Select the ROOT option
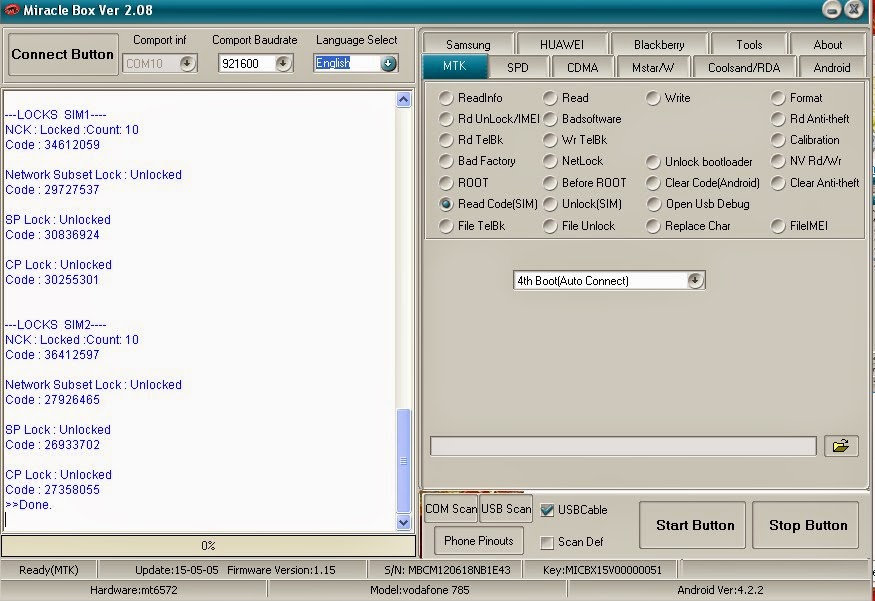The height and width of the screenshot is (601, 875). [x=445, y=183]
